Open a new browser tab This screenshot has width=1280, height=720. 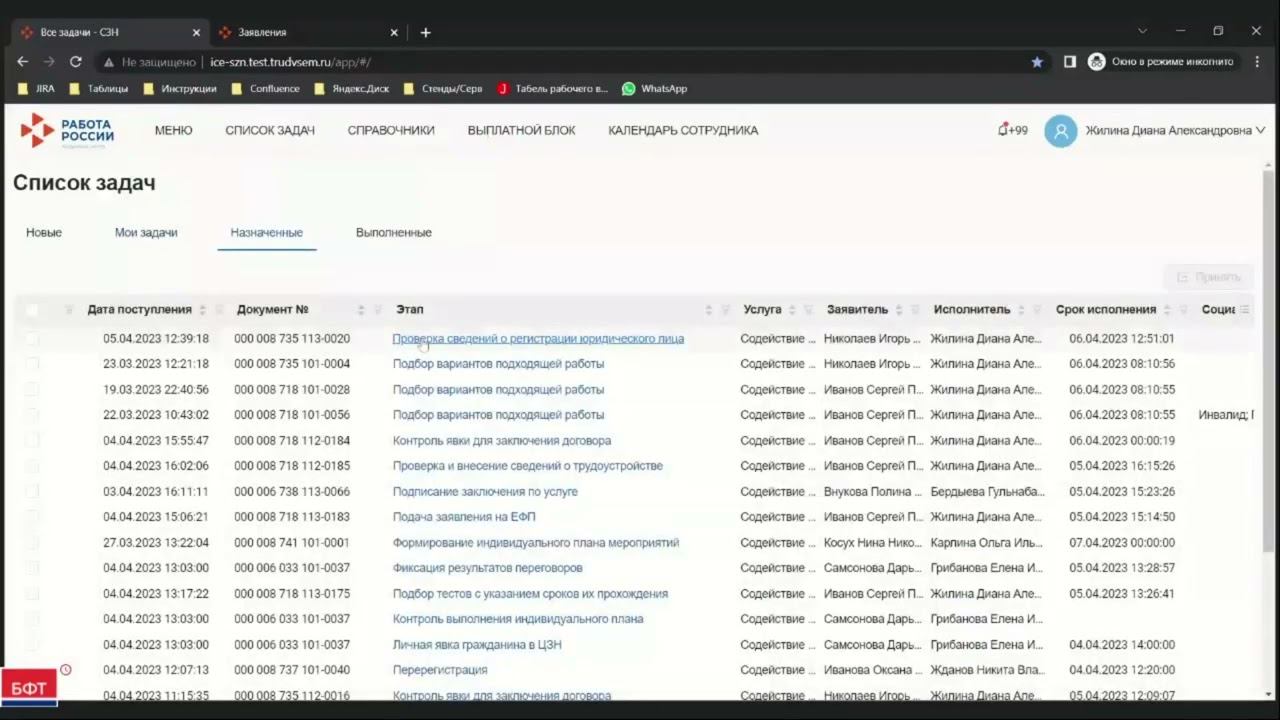pos(425,32)
